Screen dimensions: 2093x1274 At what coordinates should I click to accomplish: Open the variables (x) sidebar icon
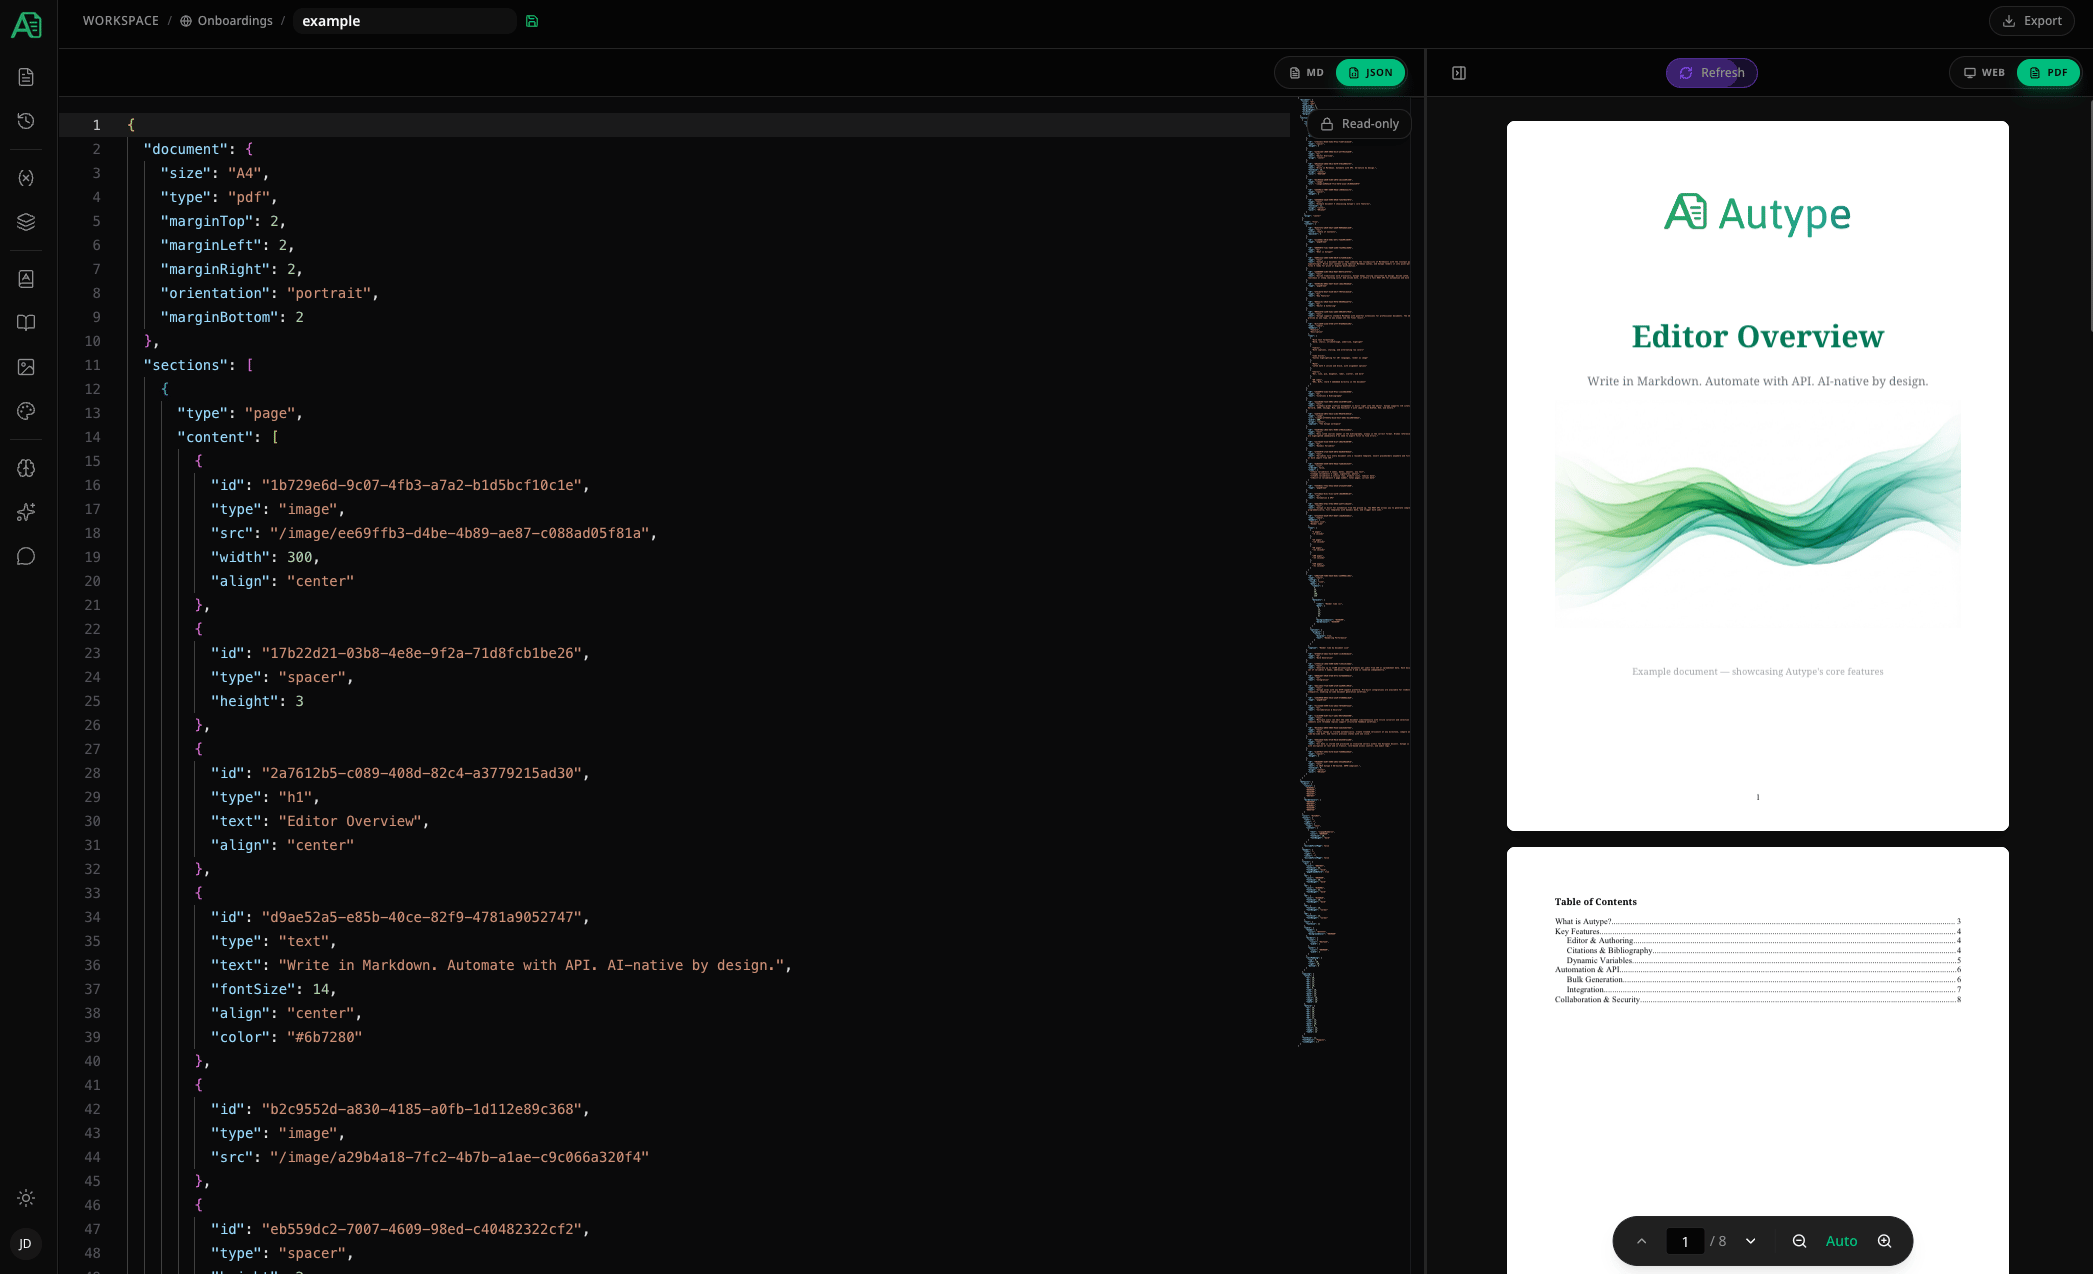coord(27,178)
